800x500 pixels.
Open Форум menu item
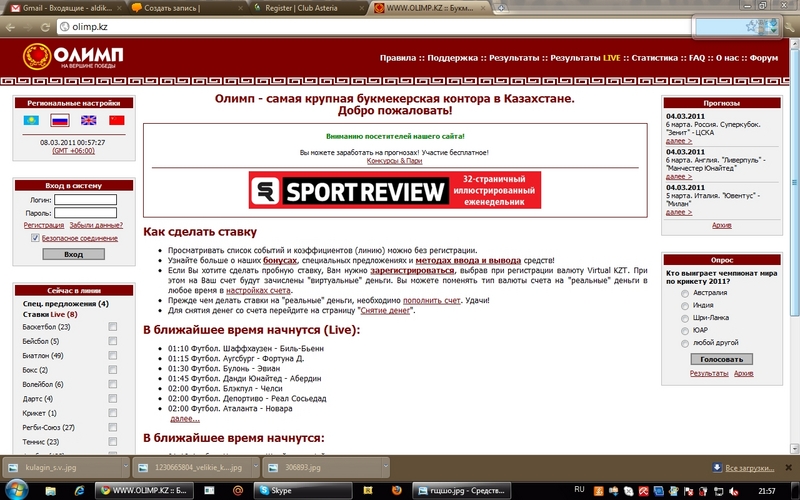(x=764, y=58)
